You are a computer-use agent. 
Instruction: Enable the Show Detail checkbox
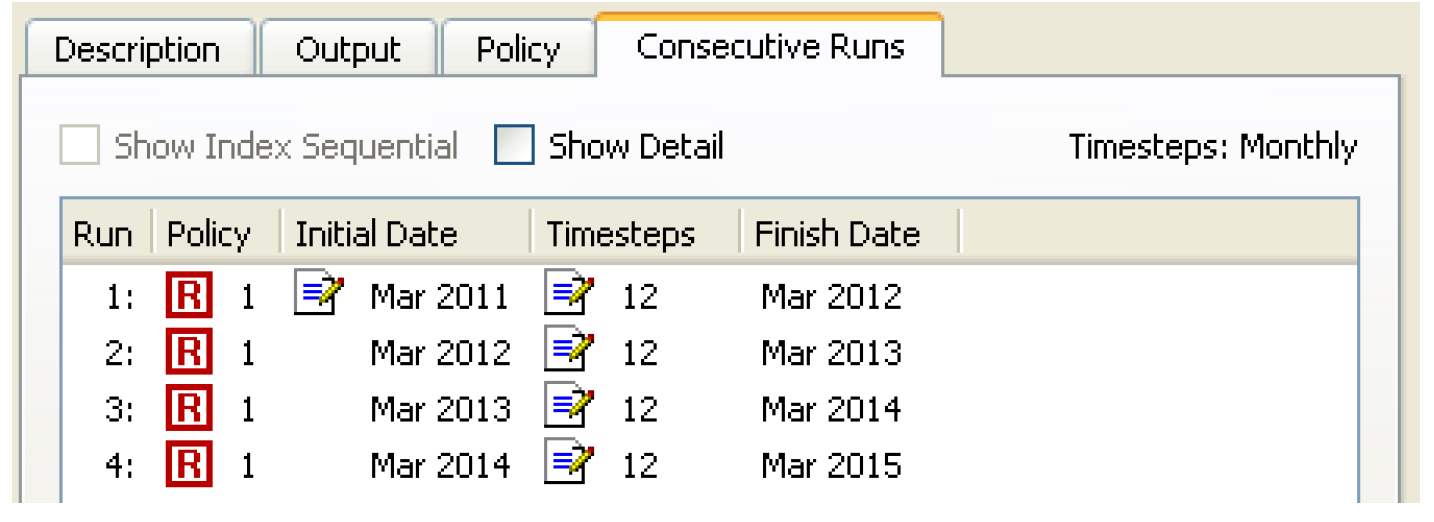(515, 146)
